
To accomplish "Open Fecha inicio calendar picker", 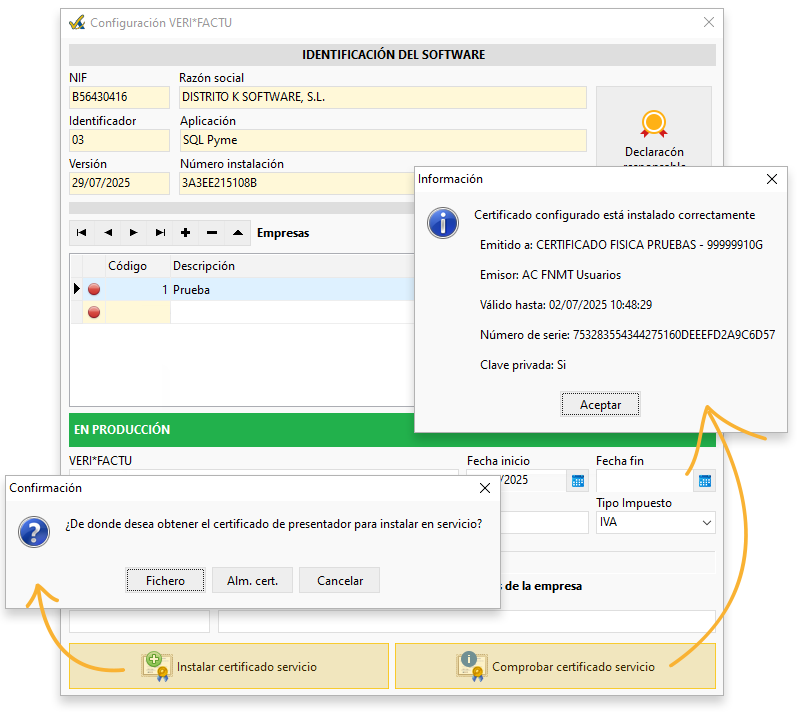I will (577, 481).
